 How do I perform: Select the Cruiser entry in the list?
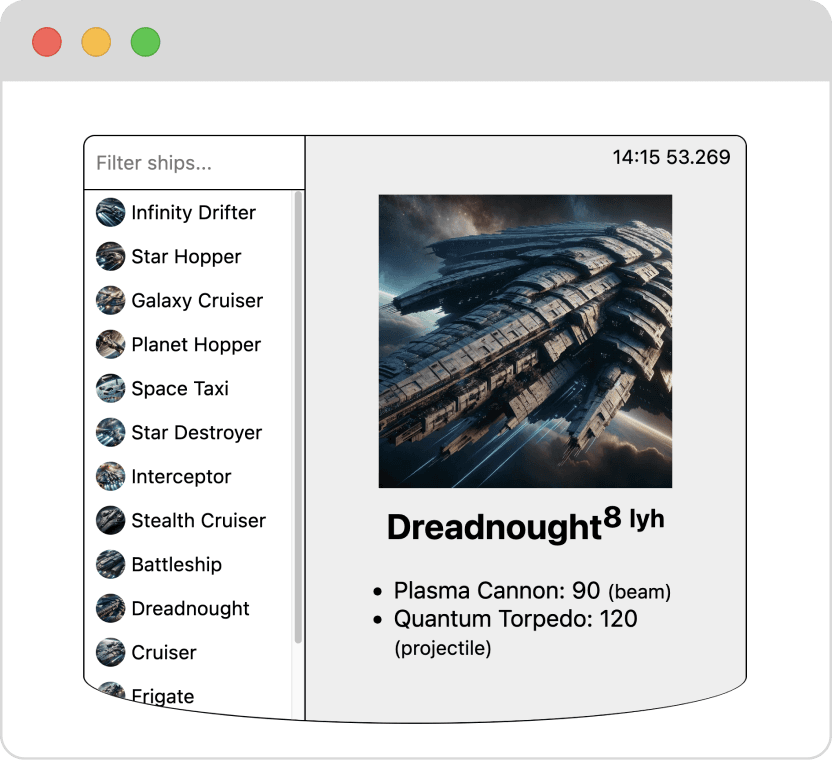(163, 652)
